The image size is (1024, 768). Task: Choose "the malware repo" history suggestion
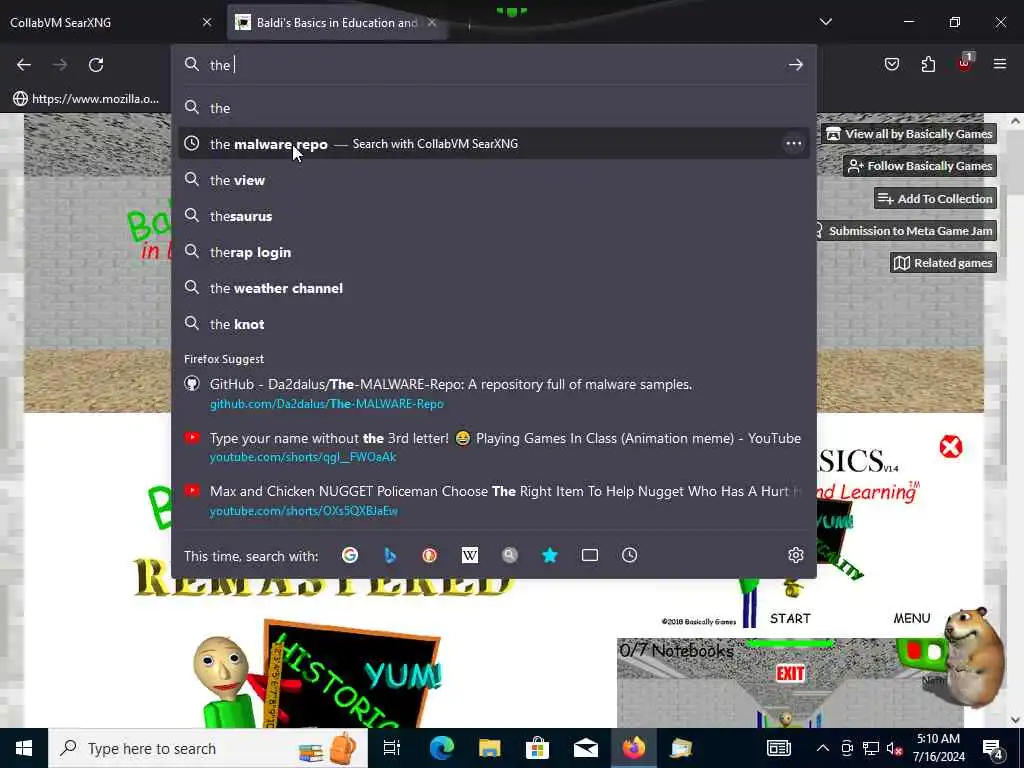coord(494,144)
